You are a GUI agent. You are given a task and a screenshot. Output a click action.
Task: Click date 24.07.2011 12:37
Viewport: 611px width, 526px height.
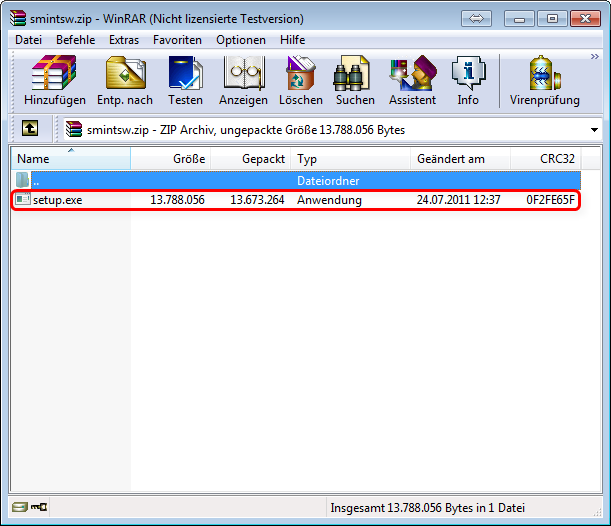pyautogui.click(x=458, y=200)
